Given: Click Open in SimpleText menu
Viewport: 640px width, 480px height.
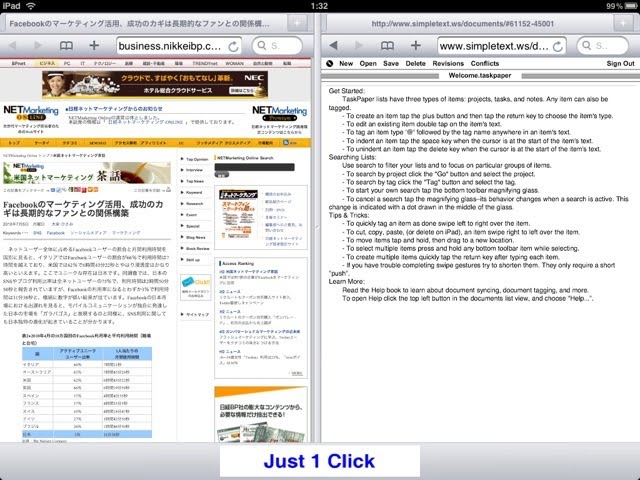Looking at the screenshot, I should point(368,63).
